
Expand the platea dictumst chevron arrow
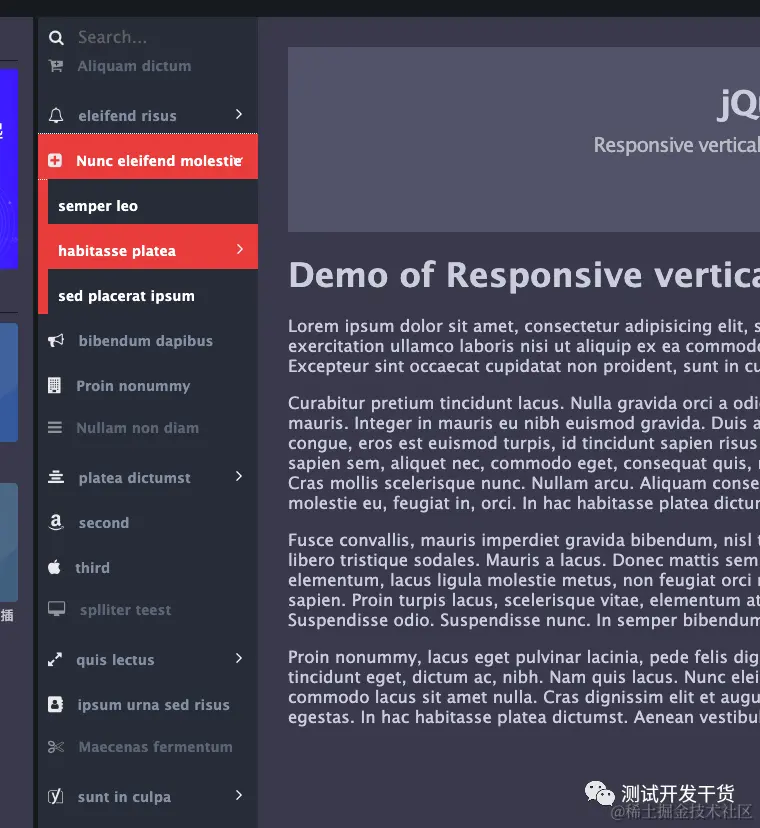pos(239,476)
